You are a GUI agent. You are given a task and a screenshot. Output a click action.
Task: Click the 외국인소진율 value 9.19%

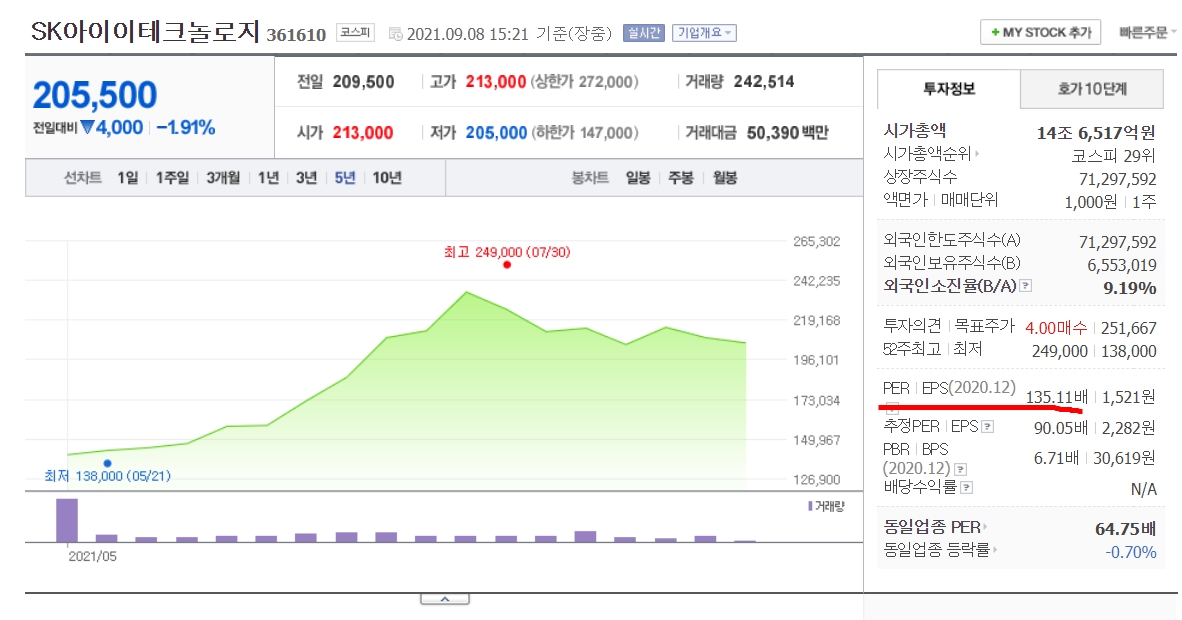pyautogui.click(x=1129, y=288)
